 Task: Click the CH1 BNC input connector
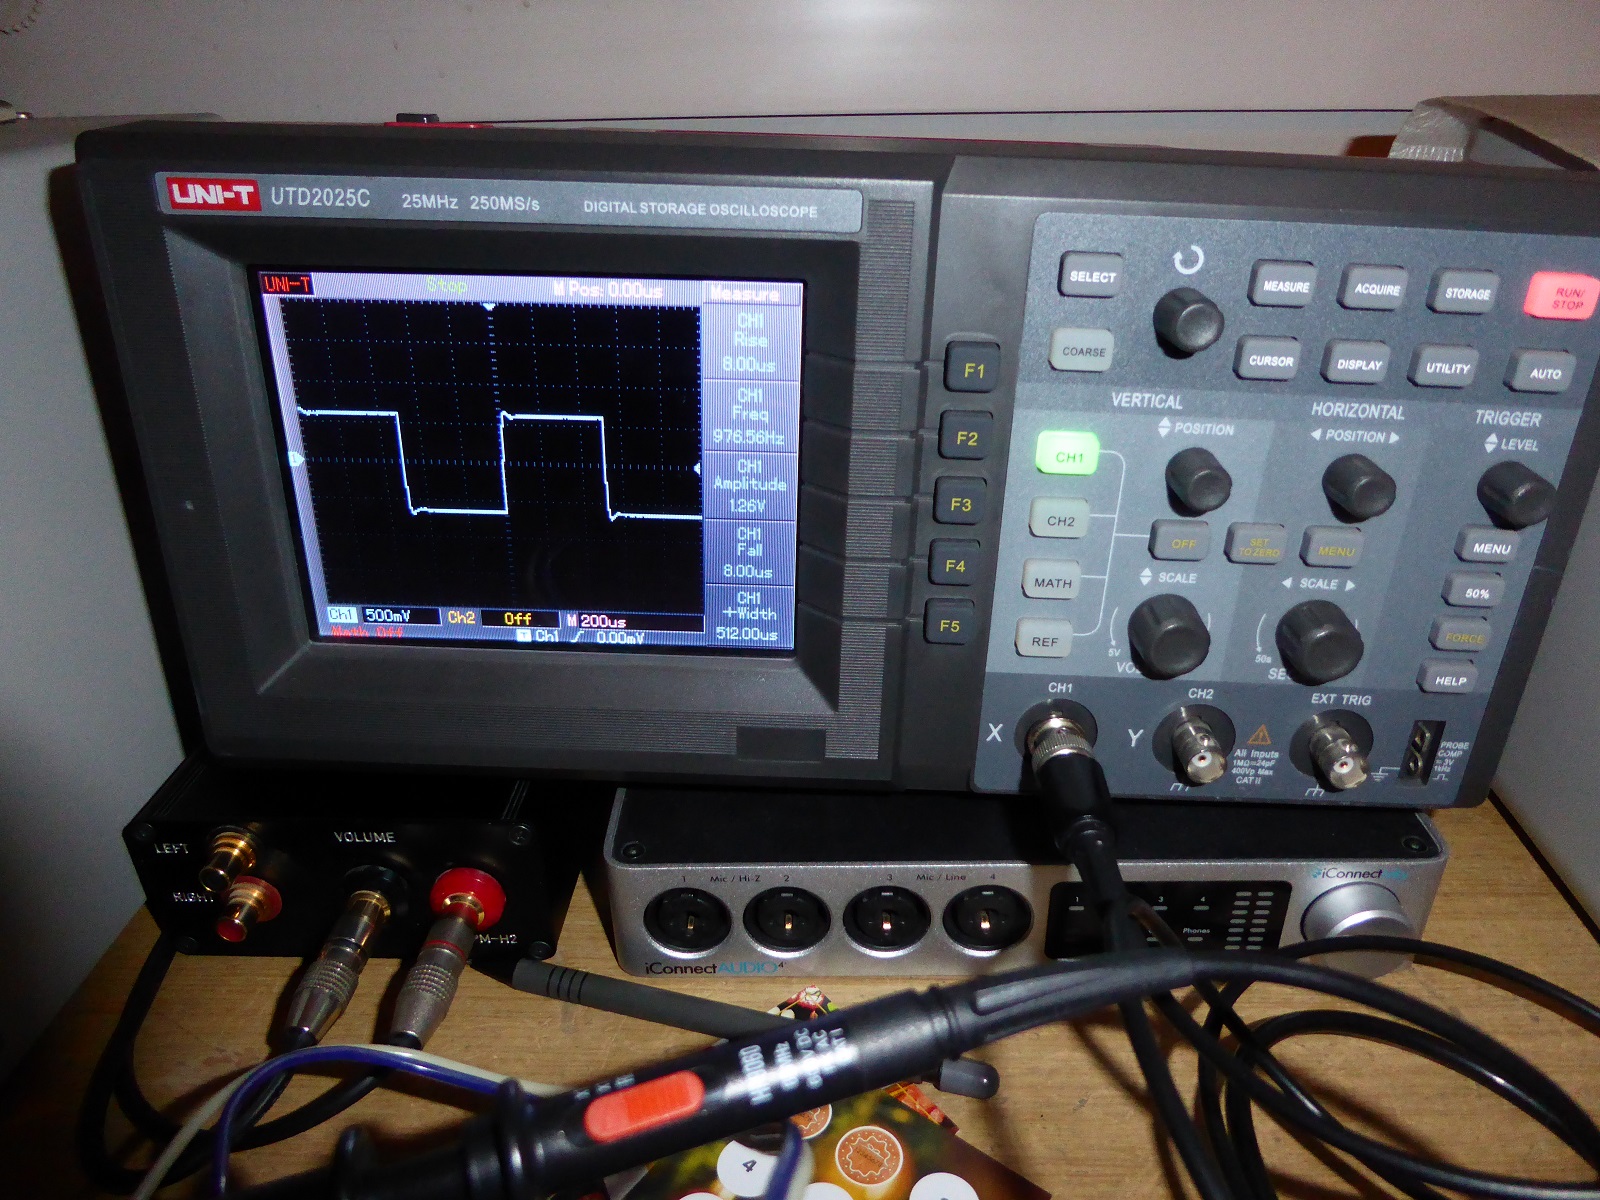[x=1059, y=735]
